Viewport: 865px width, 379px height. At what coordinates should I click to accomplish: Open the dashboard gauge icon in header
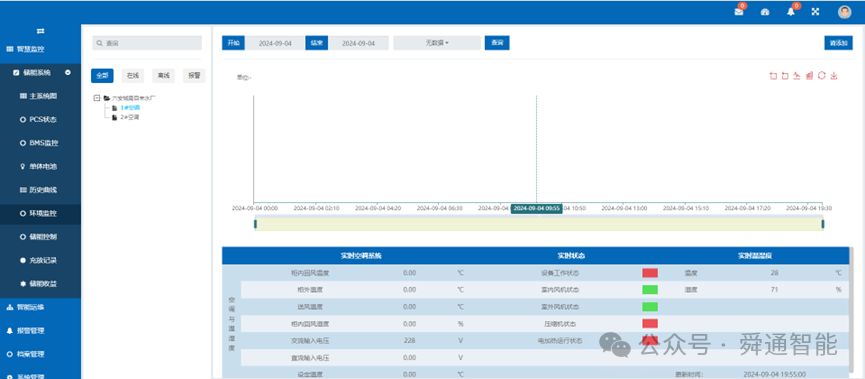(765, 12)
